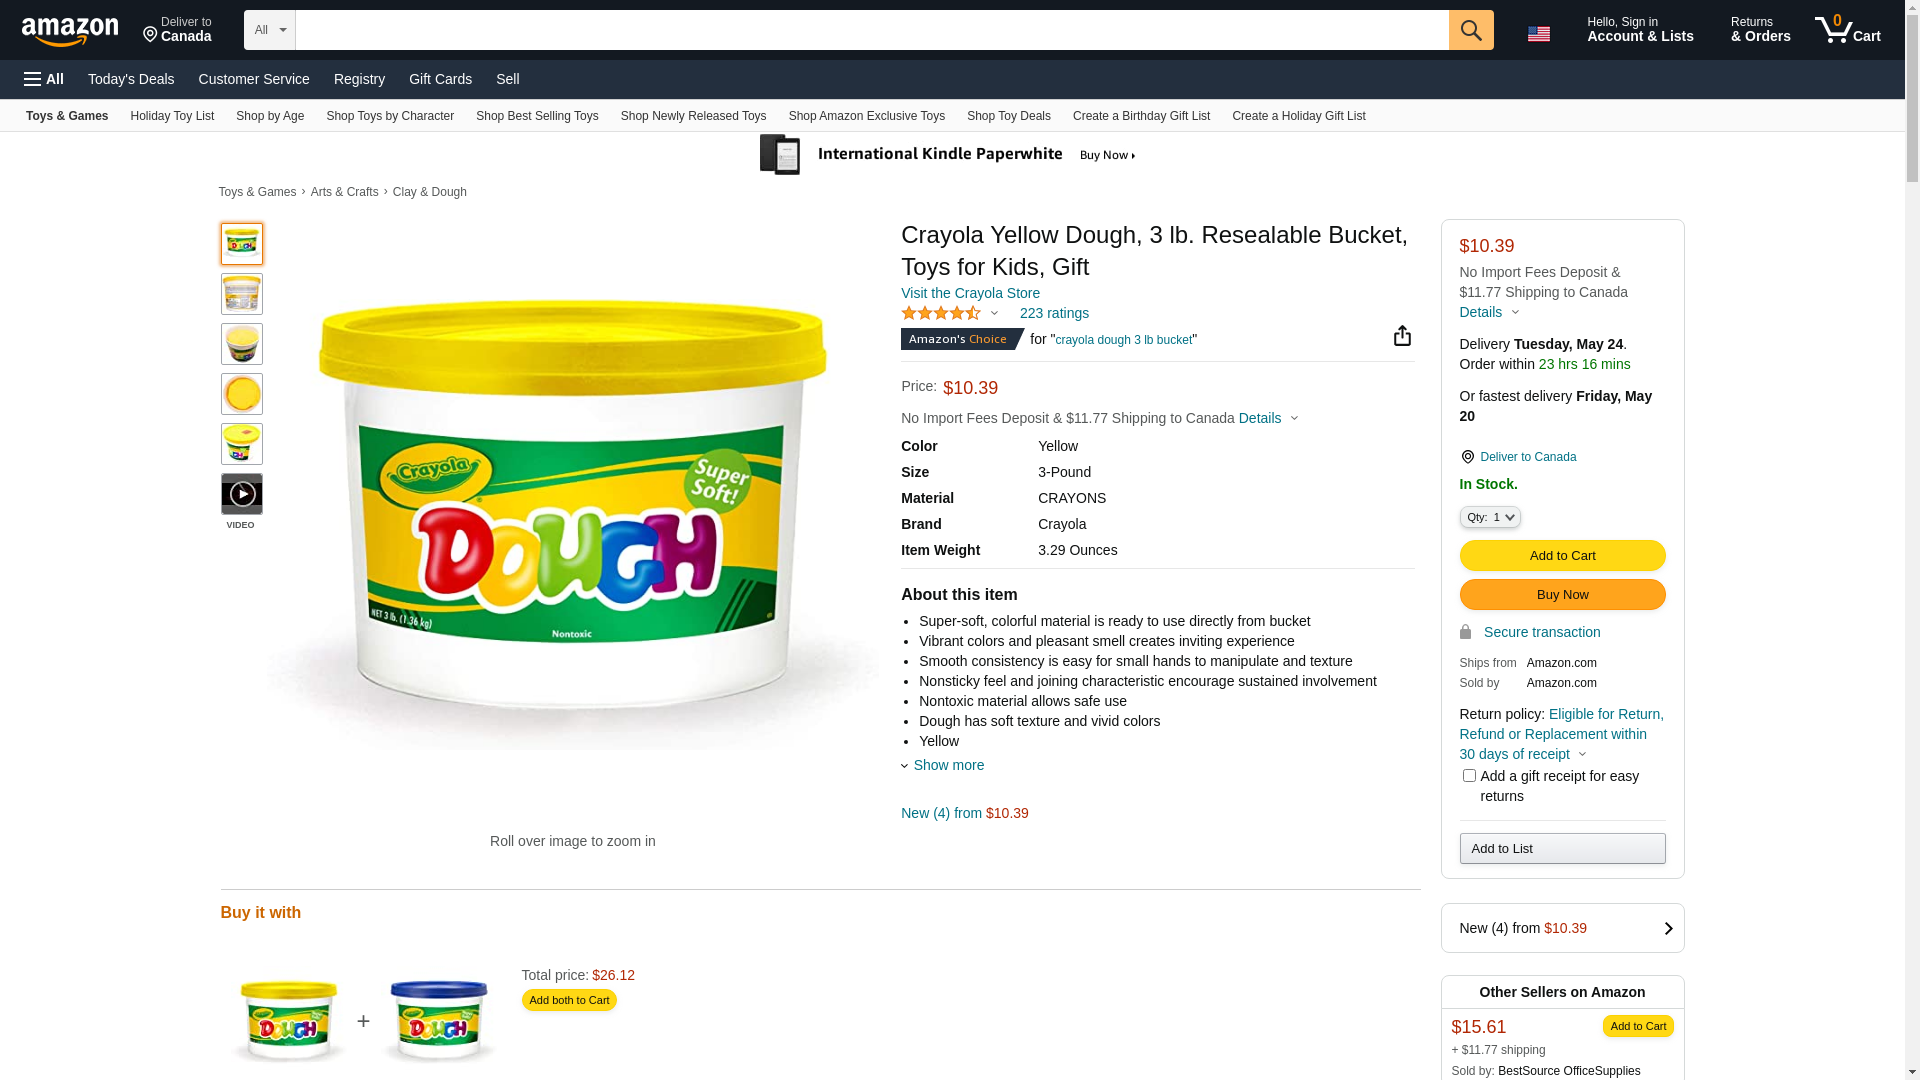Open the Qty quantity dropdown
This screenshot has height=1080, width=1920.
pyautogui.click(x=1489, y=517)
